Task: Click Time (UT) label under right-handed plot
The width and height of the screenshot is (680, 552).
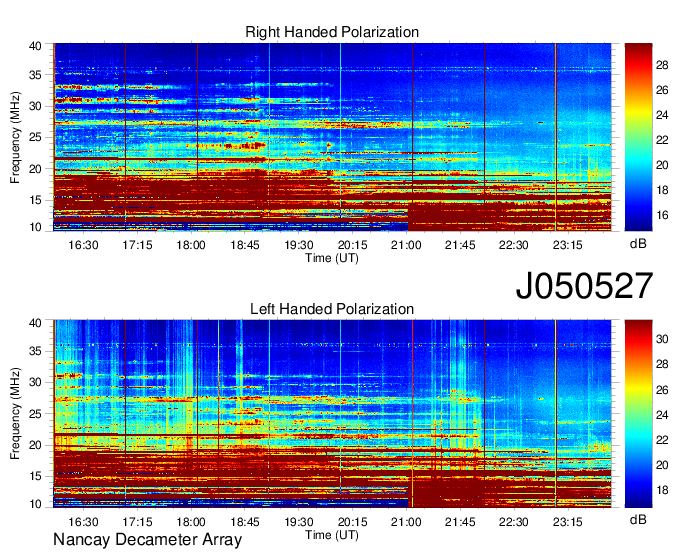Action: tap(332, 258)
